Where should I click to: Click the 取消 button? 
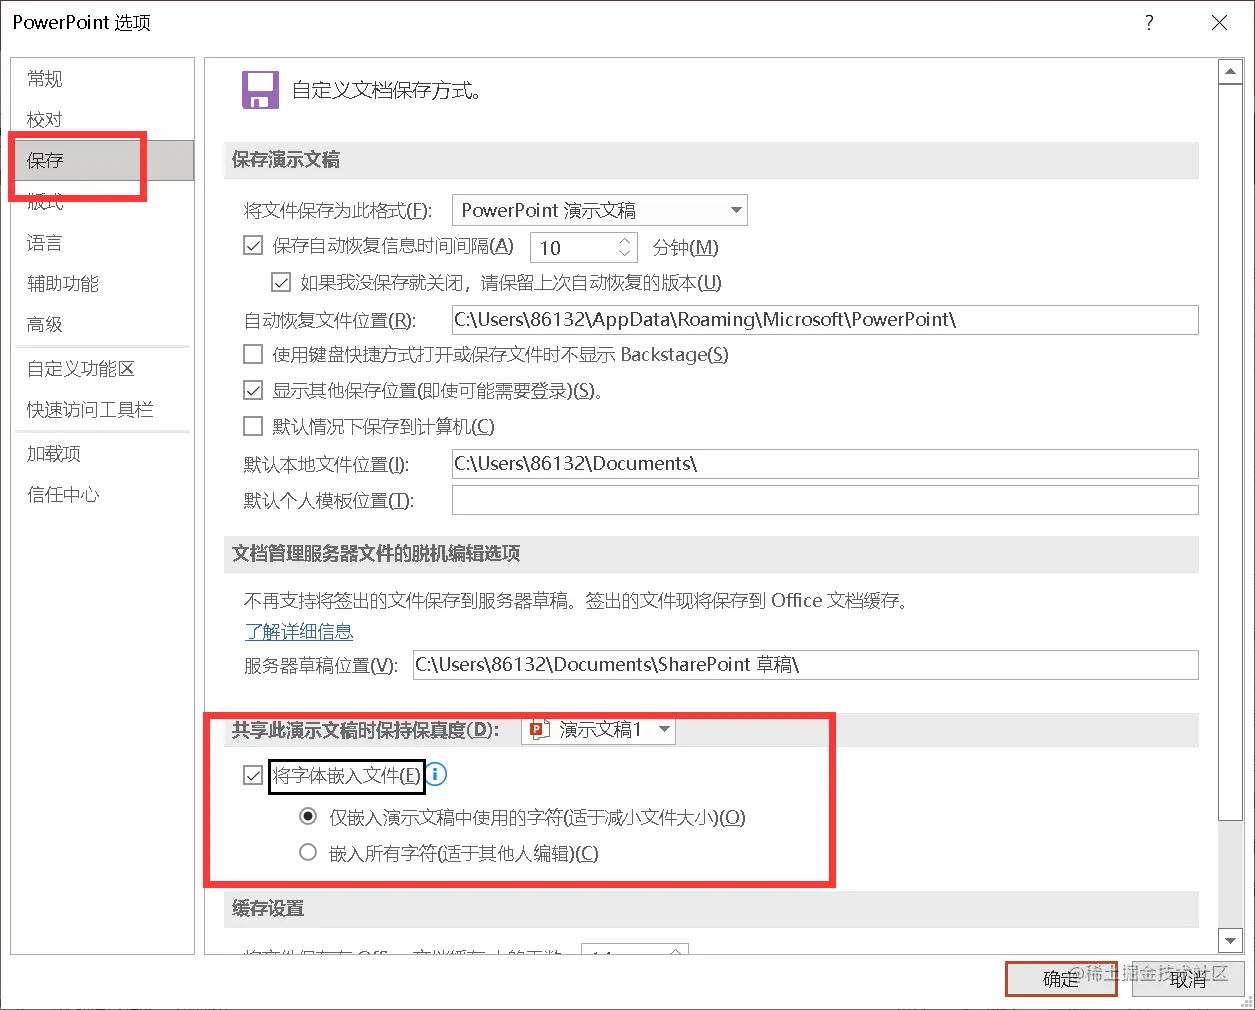(x=1188, y=979)
